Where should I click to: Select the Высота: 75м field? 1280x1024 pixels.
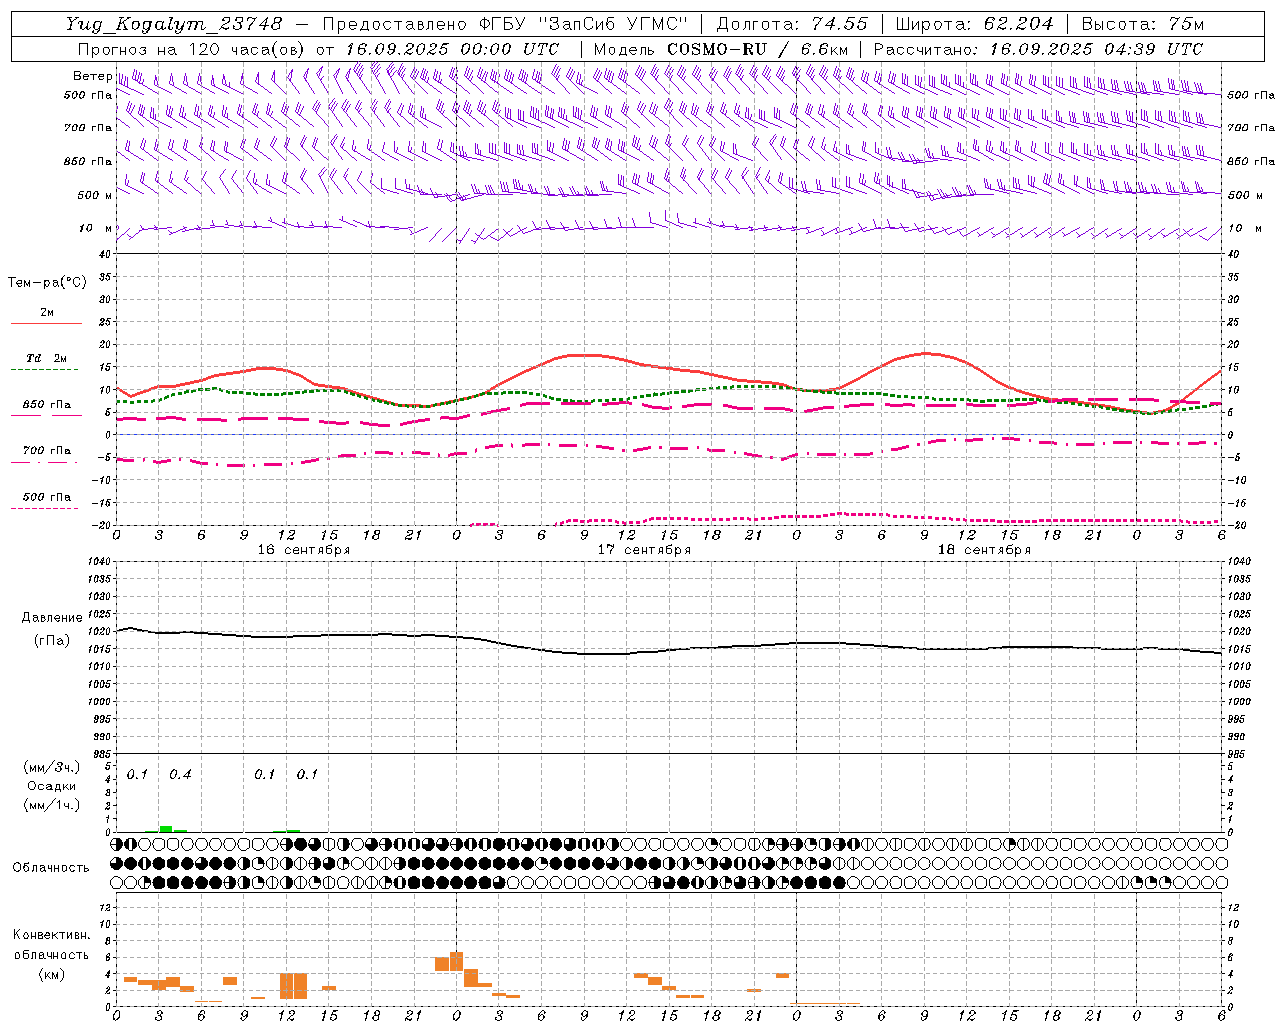coord(1142,24)
